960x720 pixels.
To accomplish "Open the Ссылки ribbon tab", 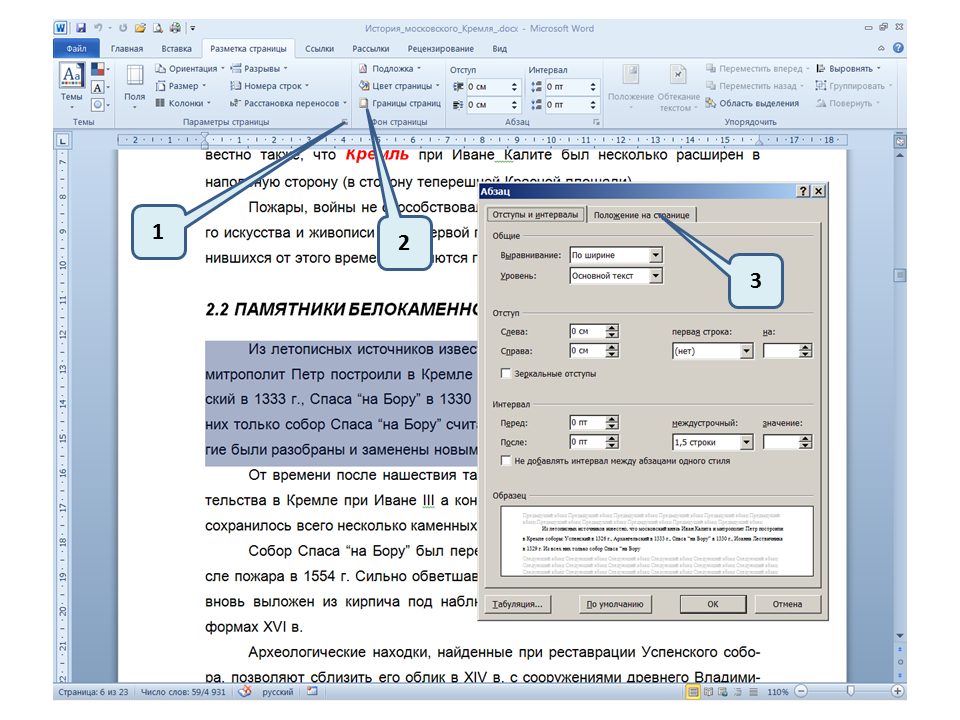I will (x=319, y=48).
